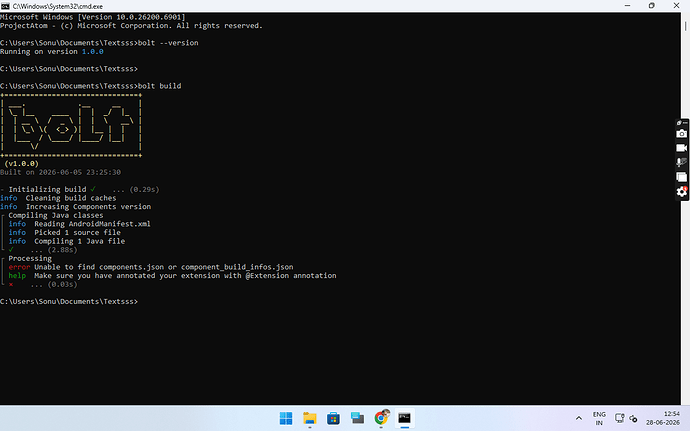Click the 'Microsoft Windows [Version 10.0.26200.6901]' line
Viewport: 690px width, 431px height.
(x=93, y=17)
